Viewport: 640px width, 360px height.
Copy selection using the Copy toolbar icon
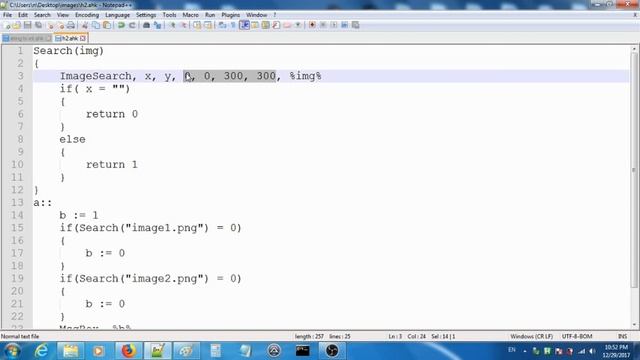(96, 25)
